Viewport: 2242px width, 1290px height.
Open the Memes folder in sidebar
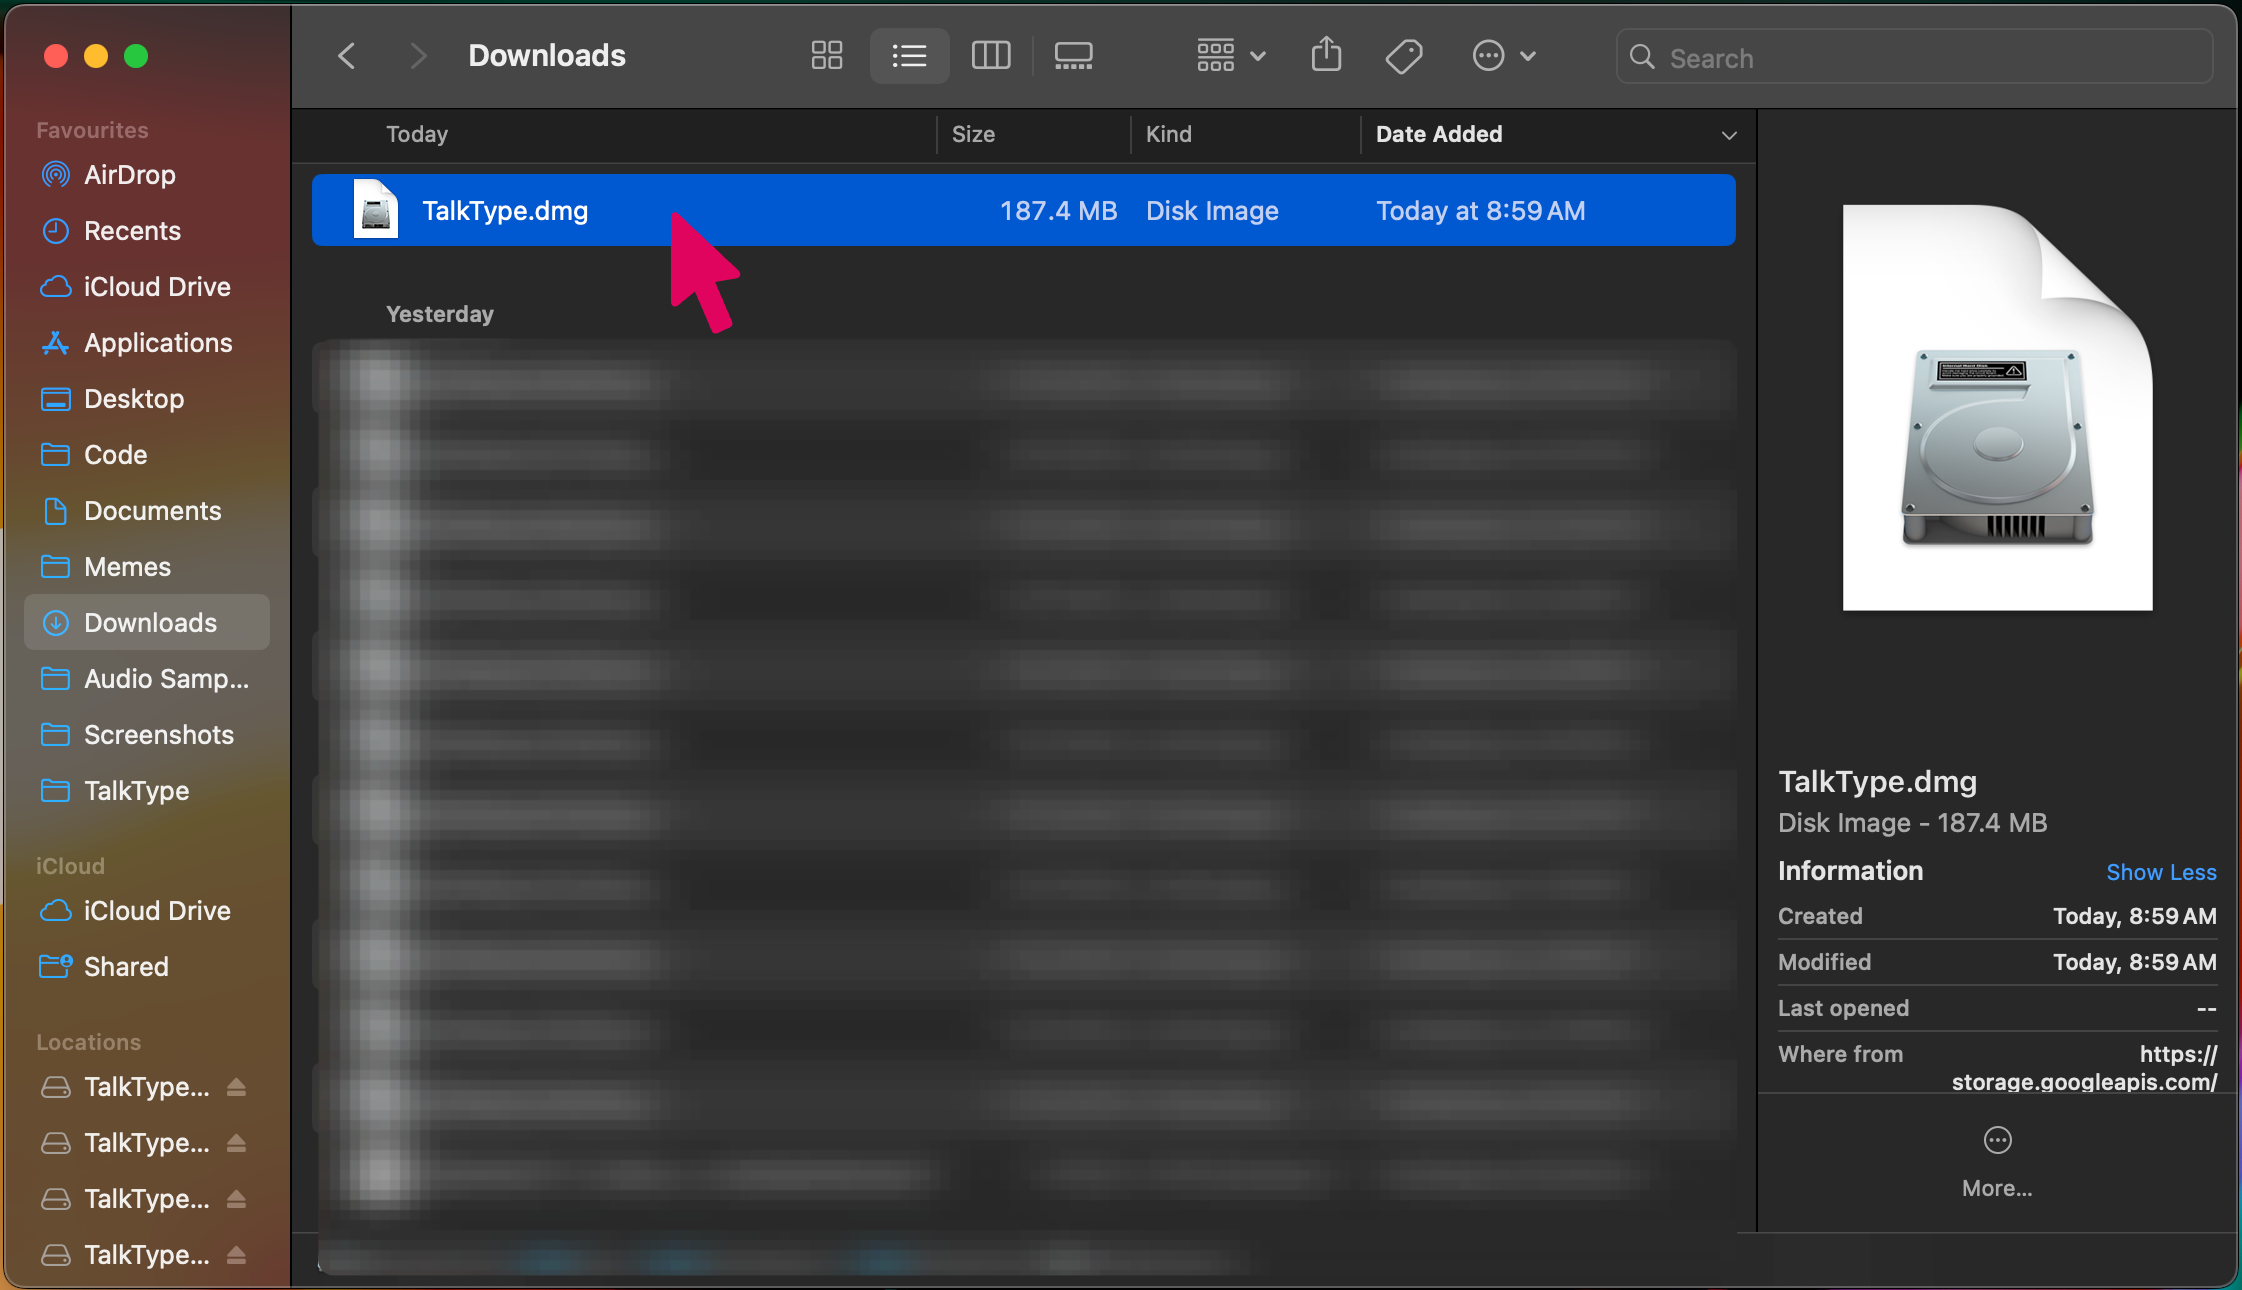click(x=147, y=567)
